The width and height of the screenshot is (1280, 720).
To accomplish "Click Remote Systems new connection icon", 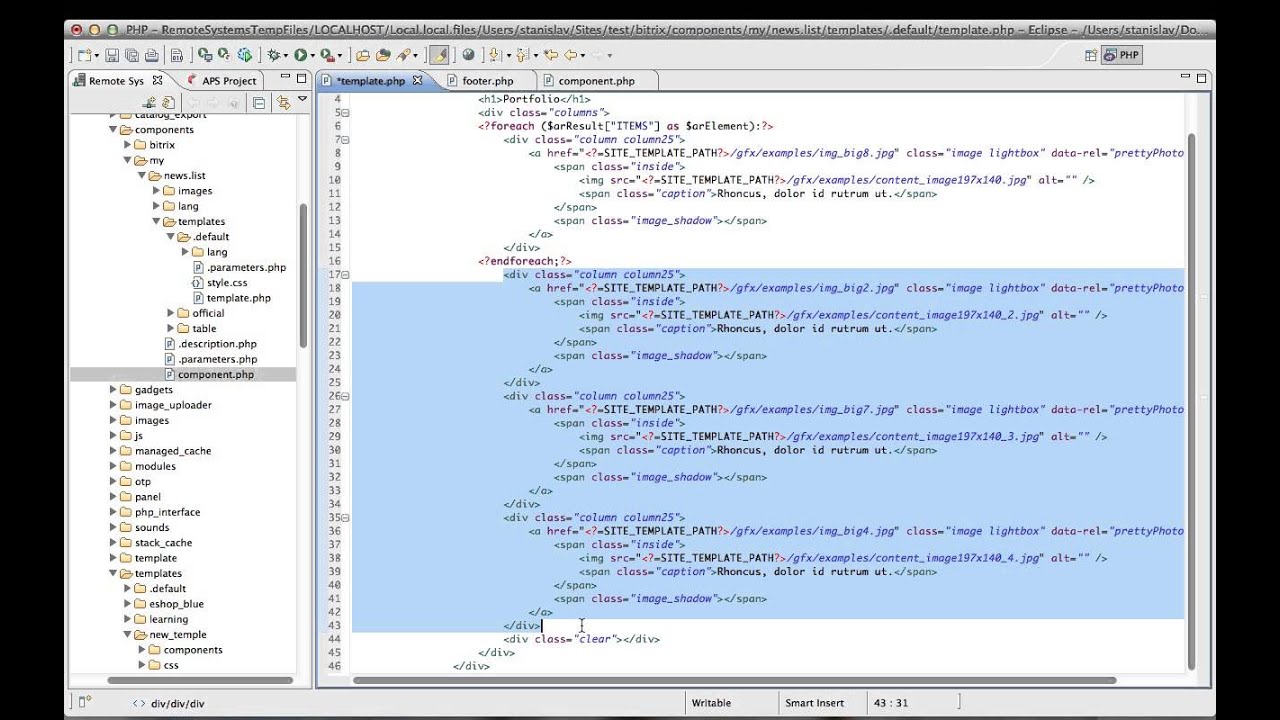I will pyautogui.click(x=149, y=102).
